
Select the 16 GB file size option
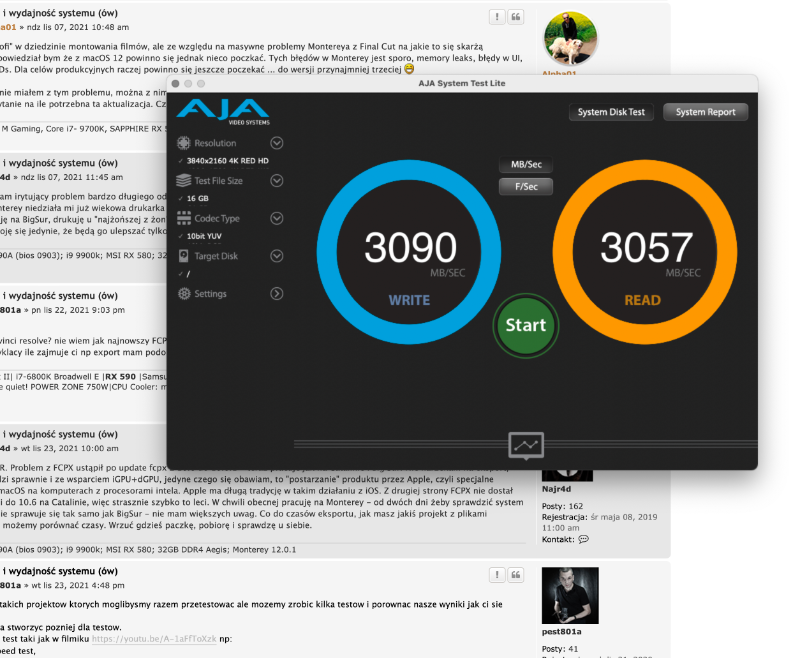[197, 198]
